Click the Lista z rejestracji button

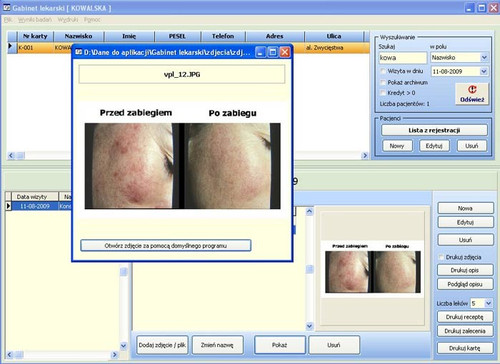tap(434, 130)
